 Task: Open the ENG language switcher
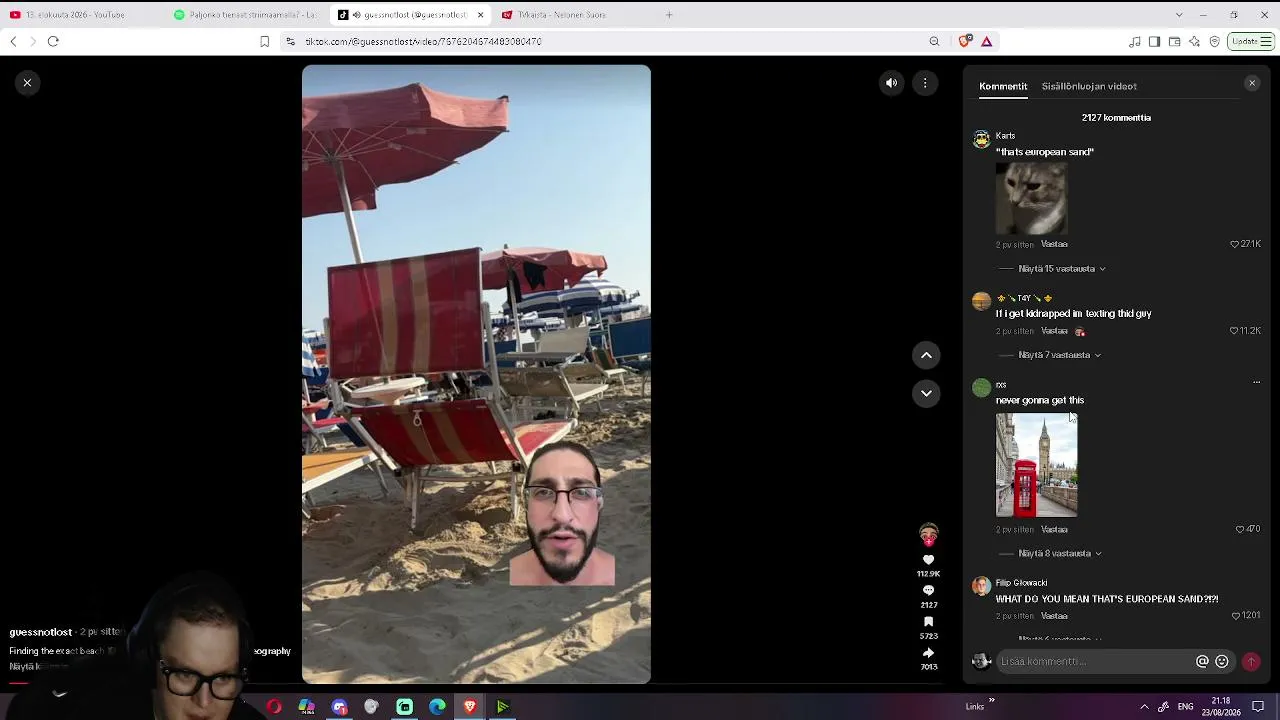(x=1185, y=707)
